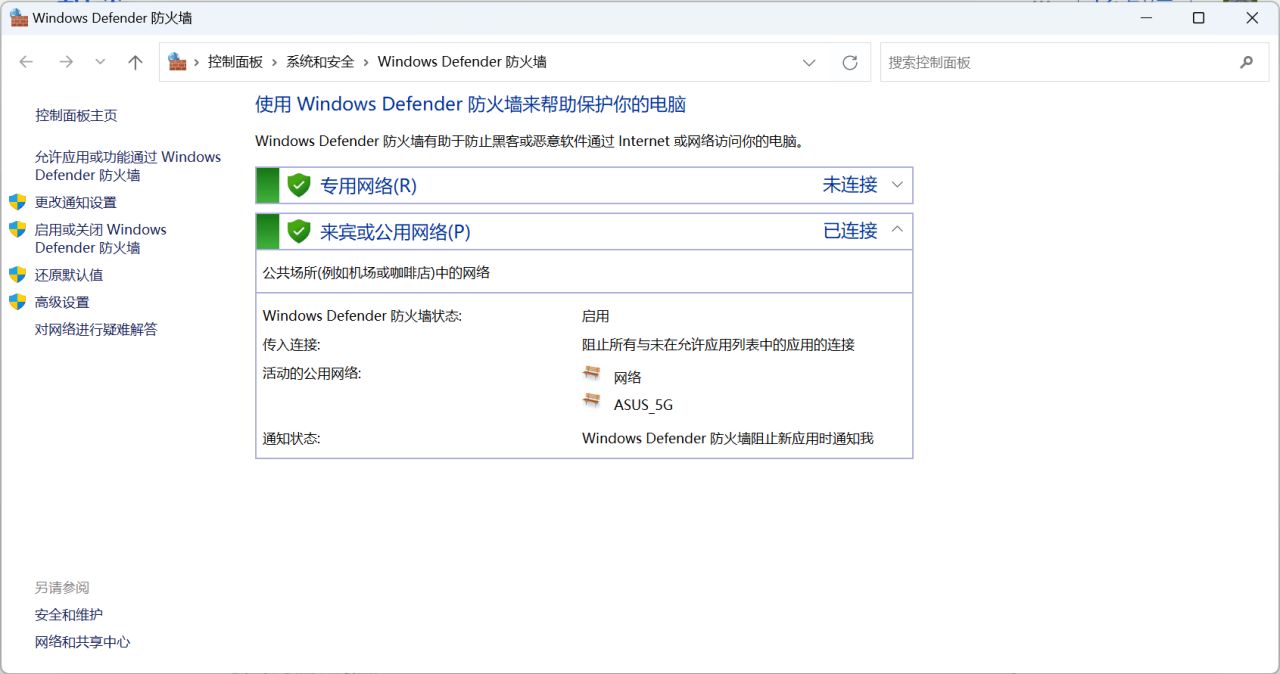
Task: Select the 网络 network name
Action: click(x=627, y=377)
